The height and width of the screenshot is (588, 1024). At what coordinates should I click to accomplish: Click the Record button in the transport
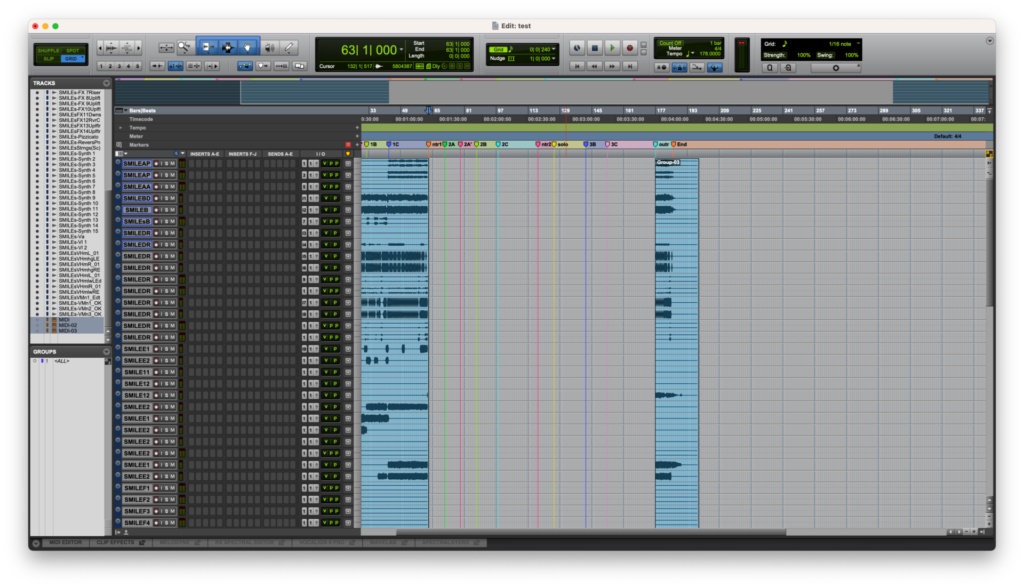630,48
